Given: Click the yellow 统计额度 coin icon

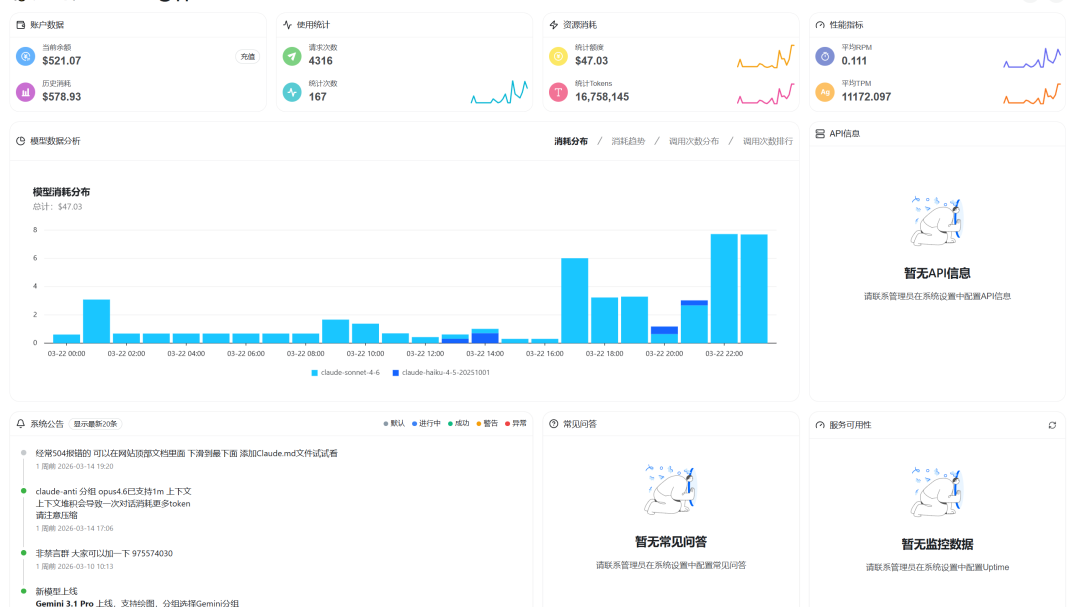Looking at the screenshot, I should click(558, 56).
